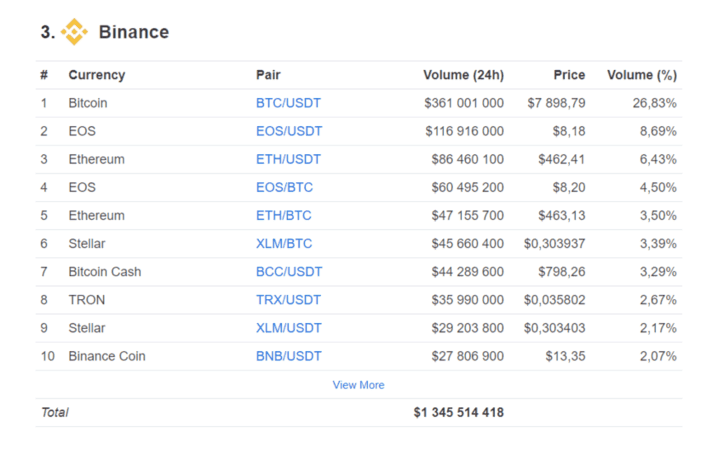The height and width of the screenshot is (450, 701).
Task: Click the 3,29% volume share
Action: click(x=658, y=272)
